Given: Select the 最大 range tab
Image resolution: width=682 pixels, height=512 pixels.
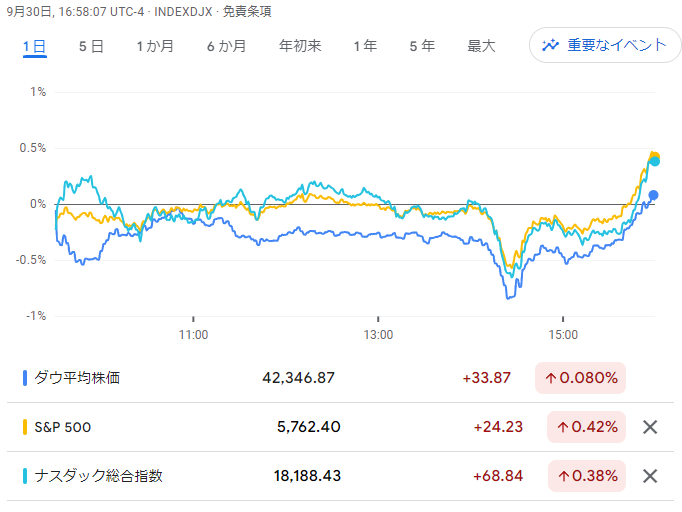Looking at the screenshot, I should point(481,46).
